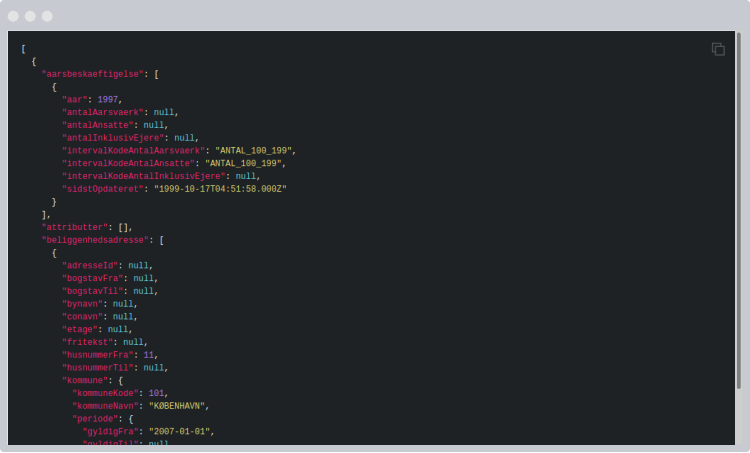
Task: Click the "beliggenhedsadresse" key
Action: pyautogui.click(x=95, y=240)
